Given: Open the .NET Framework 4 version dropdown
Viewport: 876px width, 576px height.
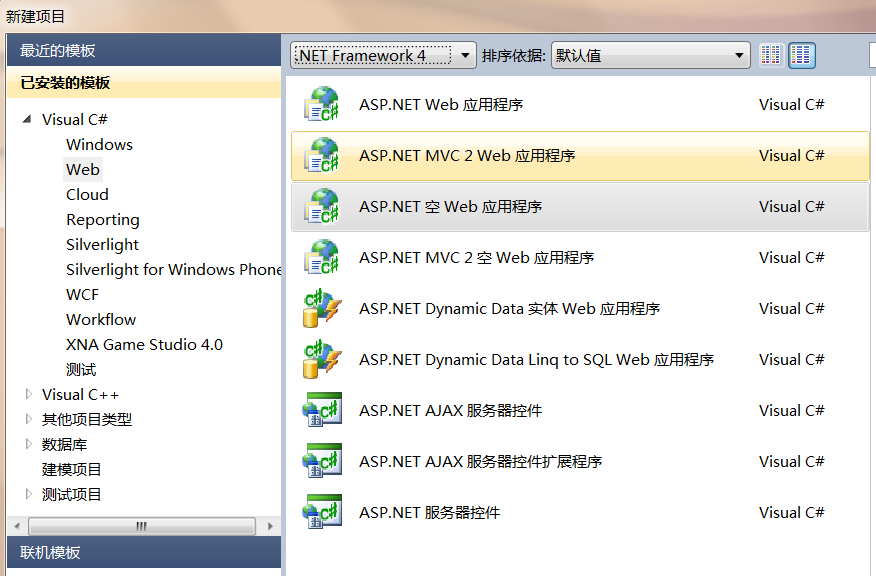Looking at the screenshot, I should point(383,55).
